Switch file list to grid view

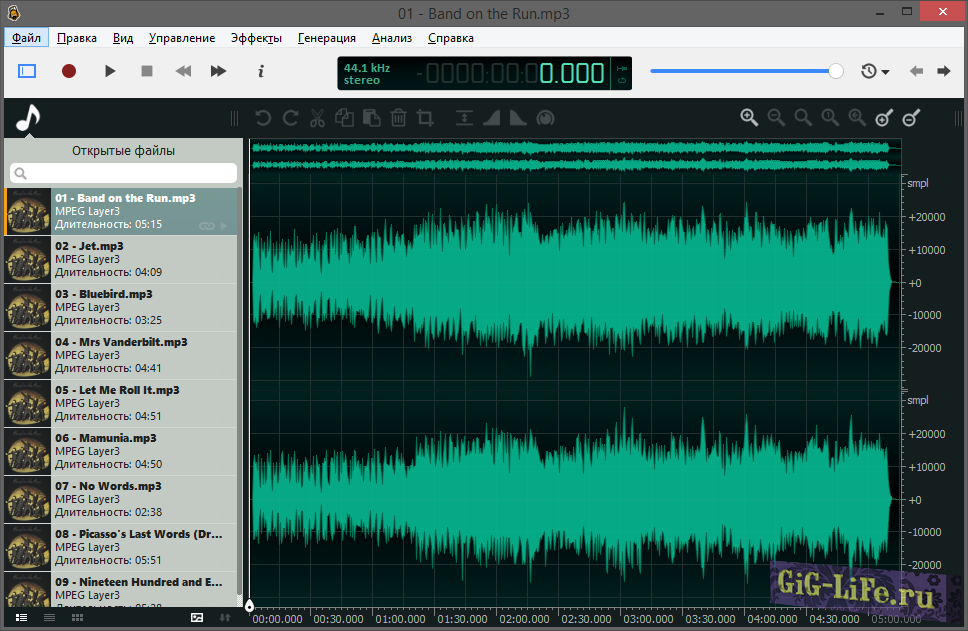[77, 618]
